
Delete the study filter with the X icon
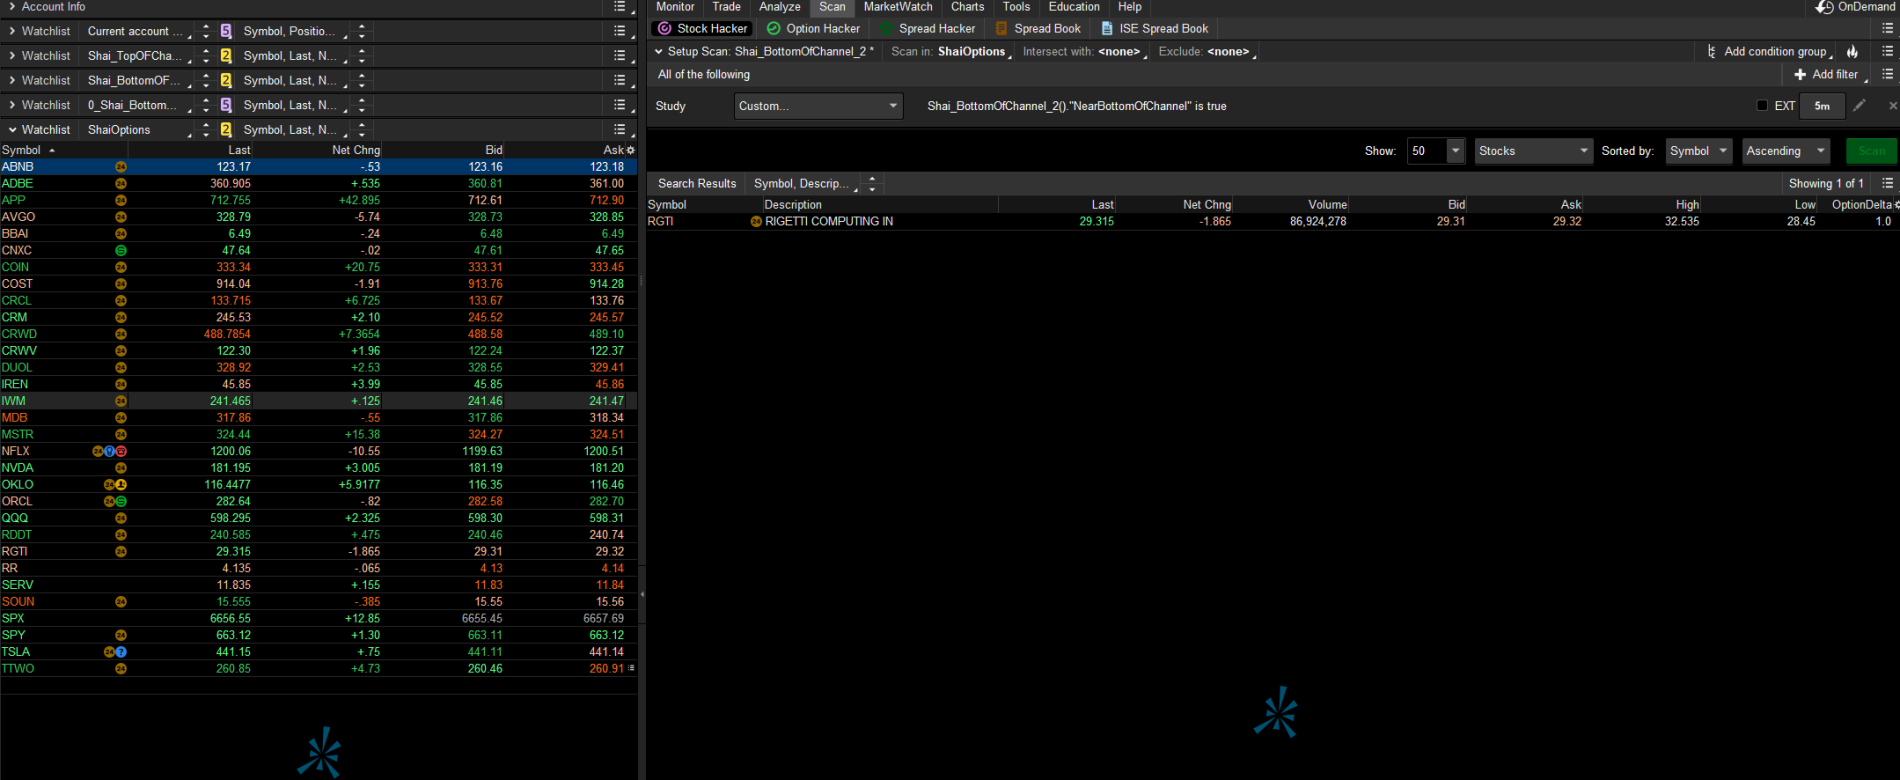pos(1892,106)
